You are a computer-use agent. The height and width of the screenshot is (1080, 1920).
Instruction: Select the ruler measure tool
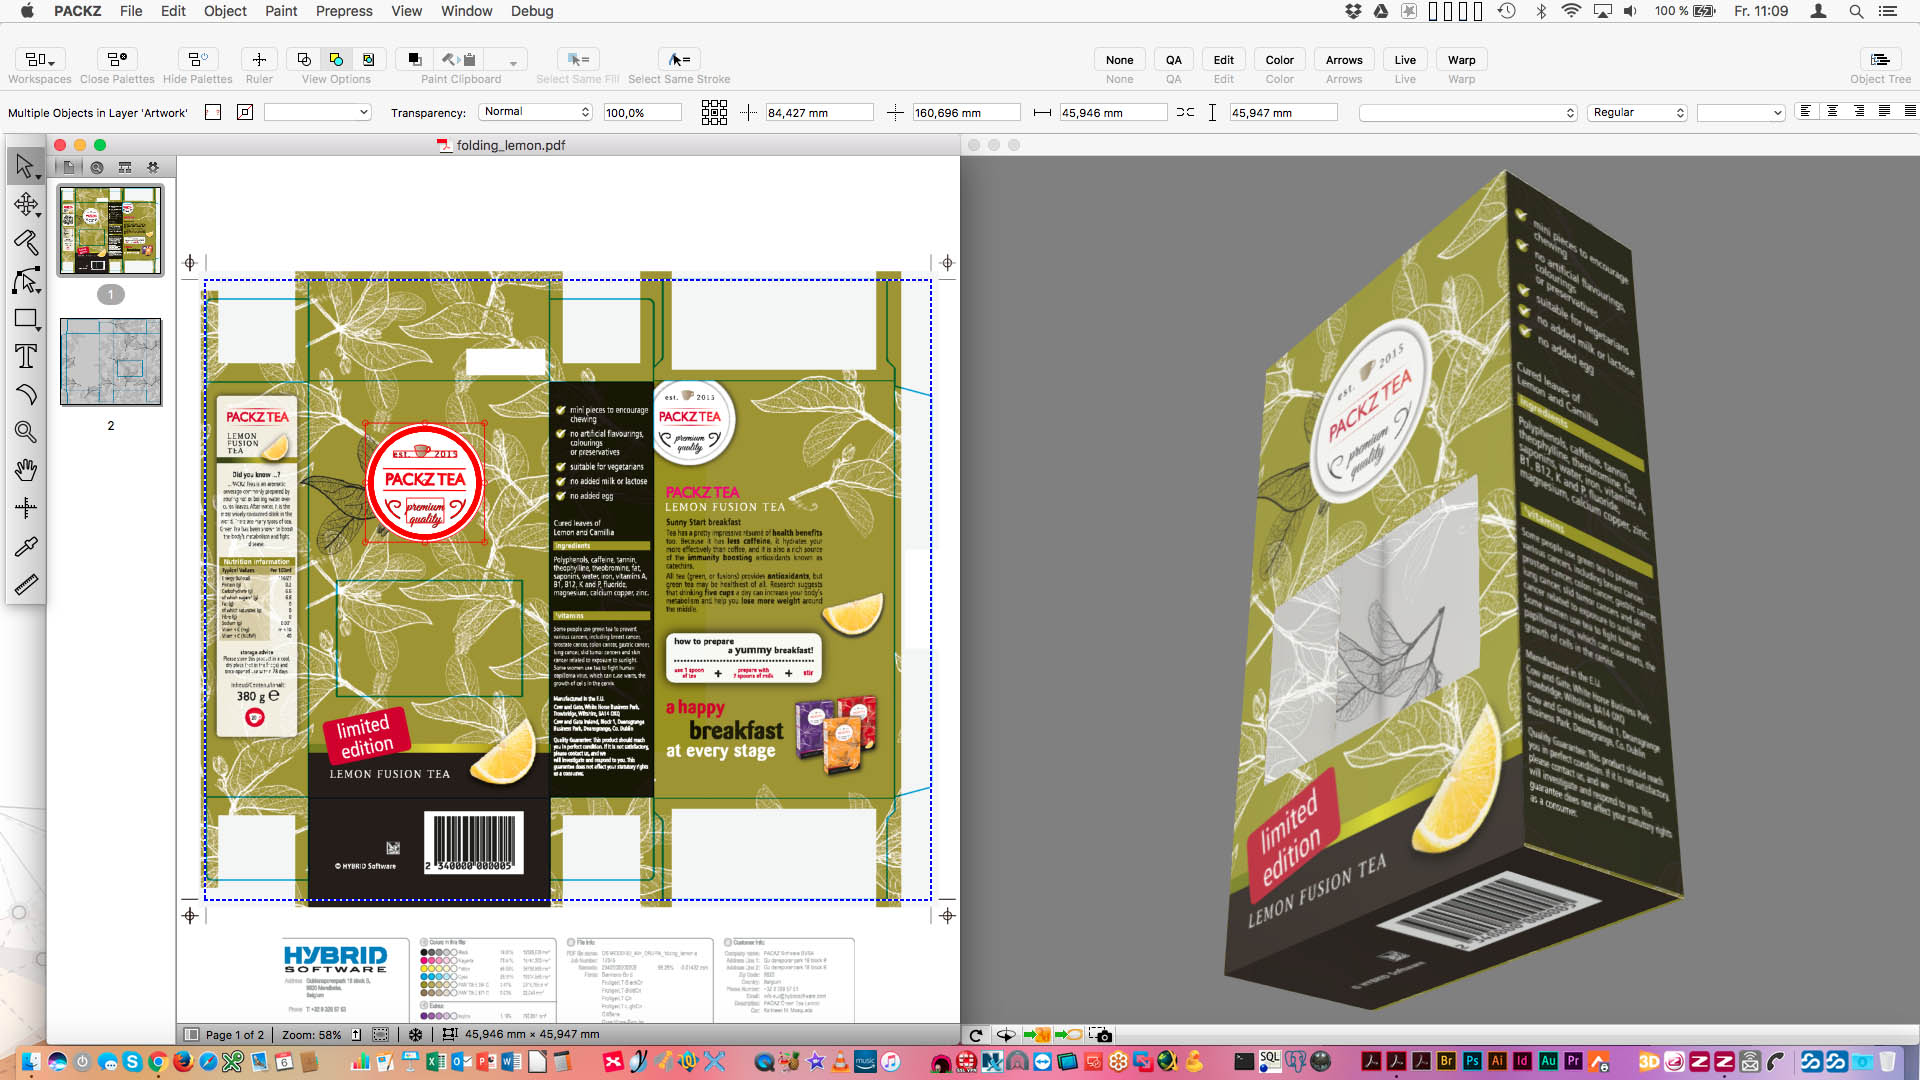25,584
